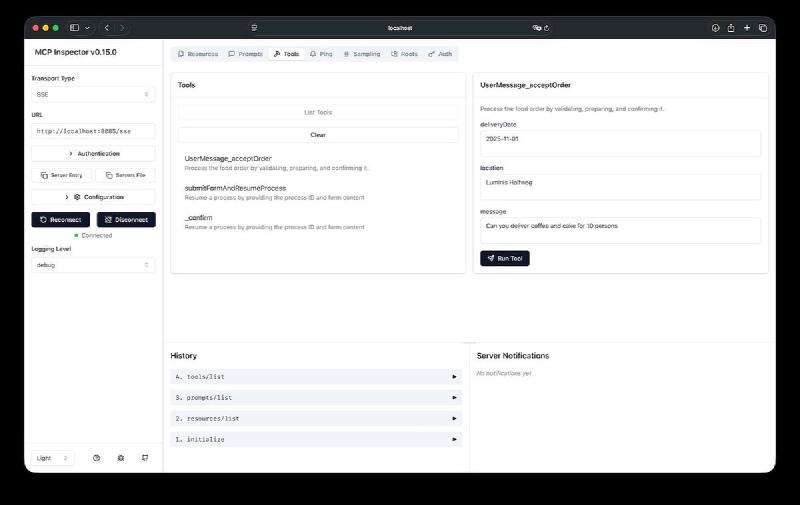The width and height of the screenshot is (800, 505).
Task: Open the Roots tab
Action: [x=404, y=54]
